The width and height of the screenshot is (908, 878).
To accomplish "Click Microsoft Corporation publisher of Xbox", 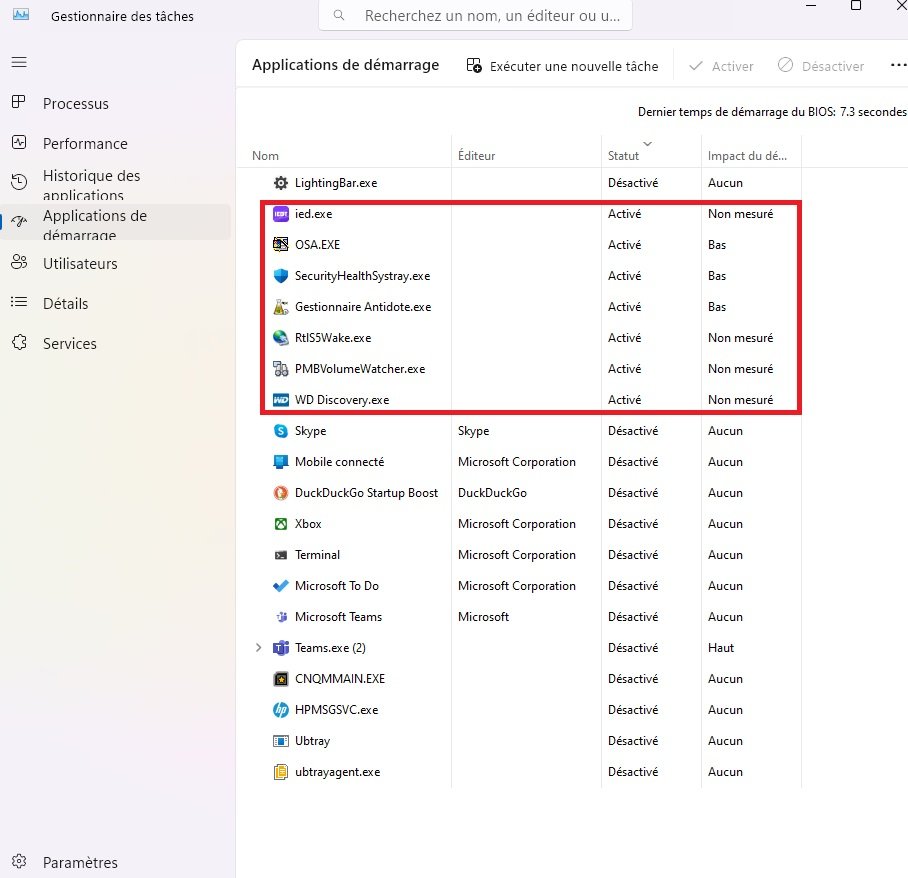I will click(517, 524).
